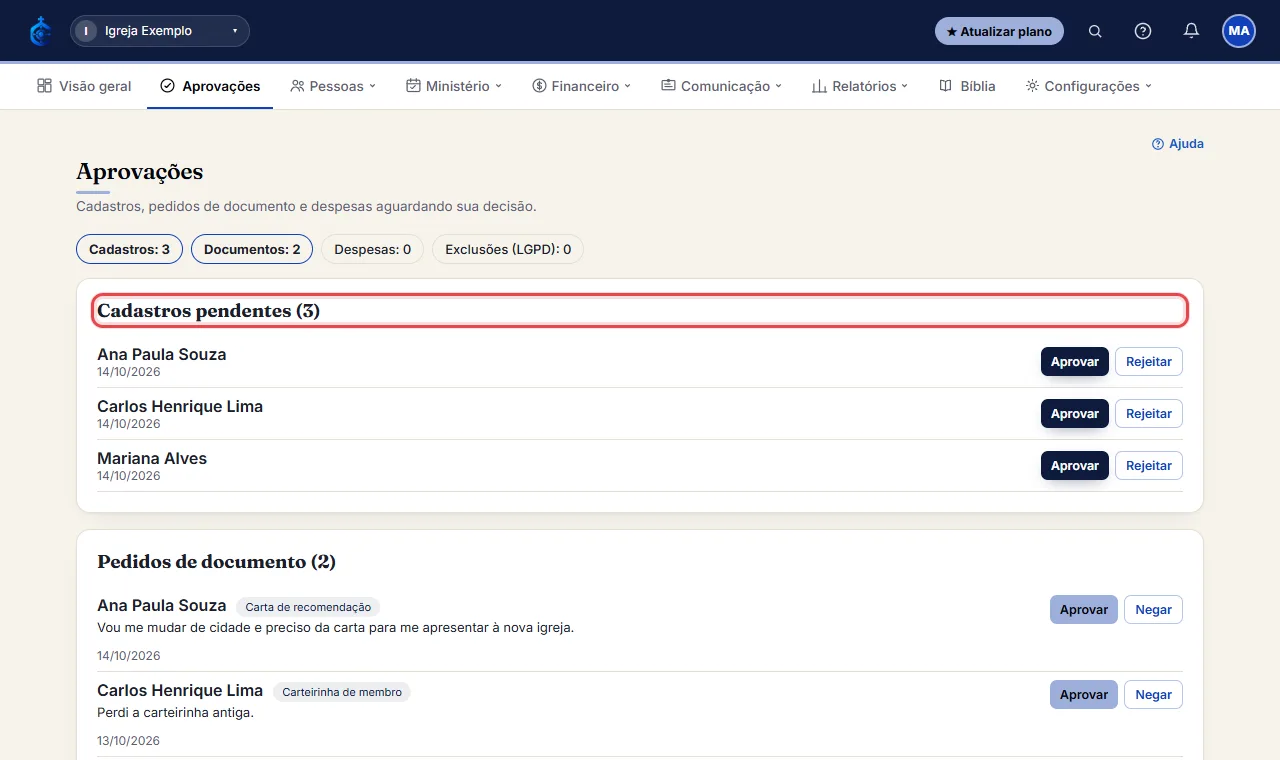Click the Visão geral grid icon
1280x760 pixels.
click(44, 86)
